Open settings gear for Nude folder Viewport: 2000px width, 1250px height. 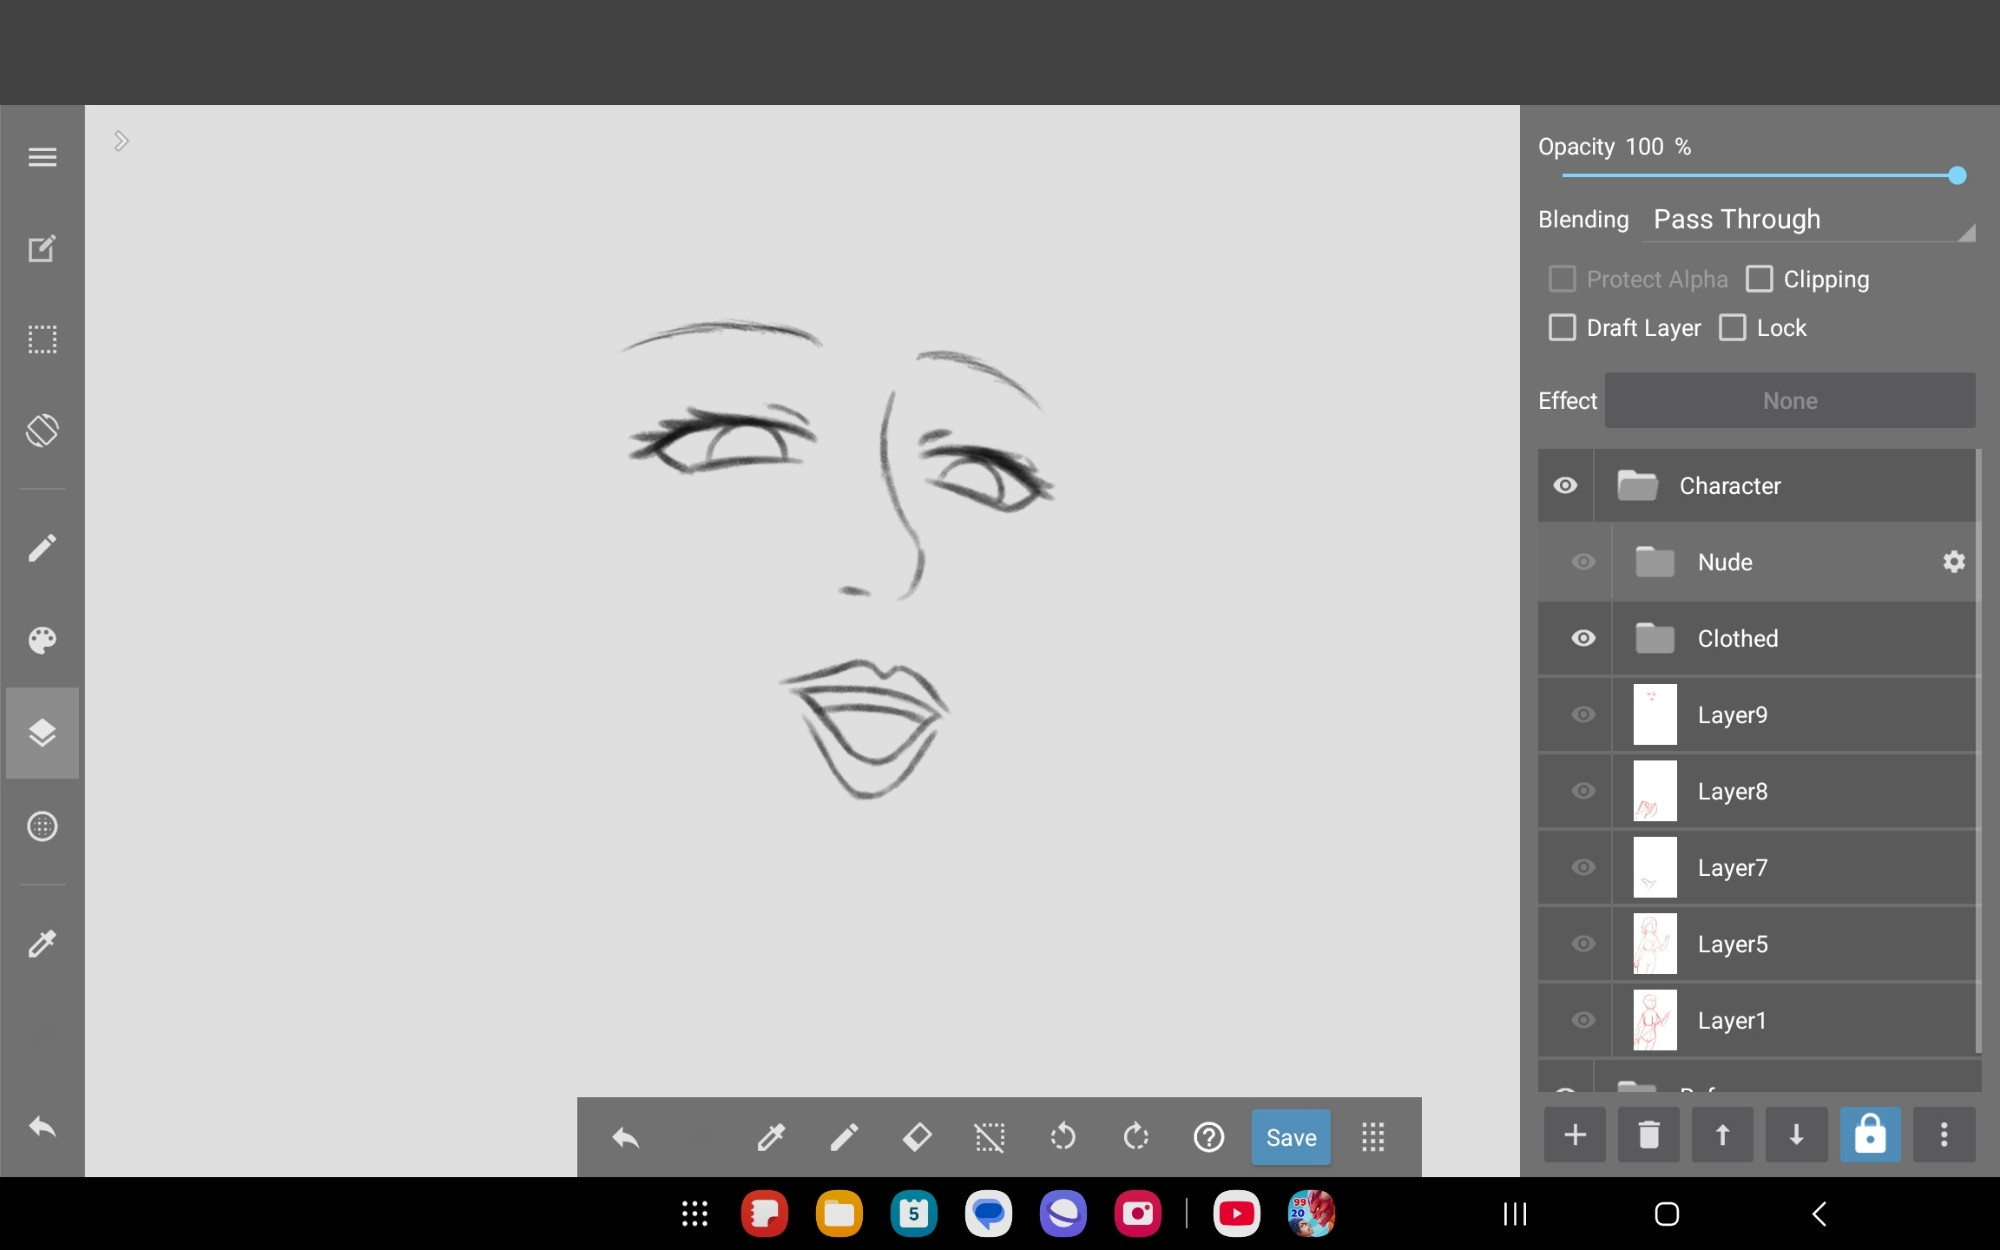click(x=1954, y=562)
